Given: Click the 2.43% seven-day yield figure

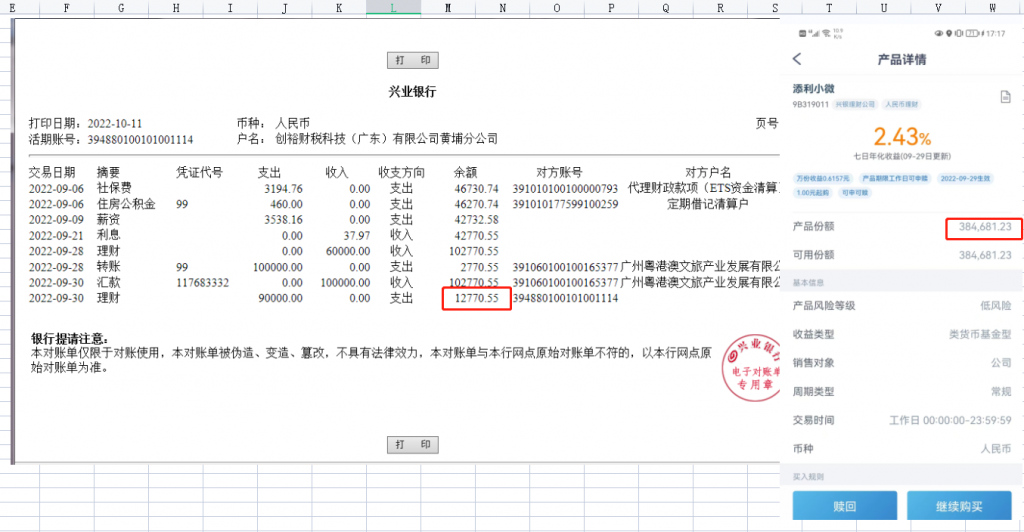Looking at the screenshot, I should click(902, 136).
